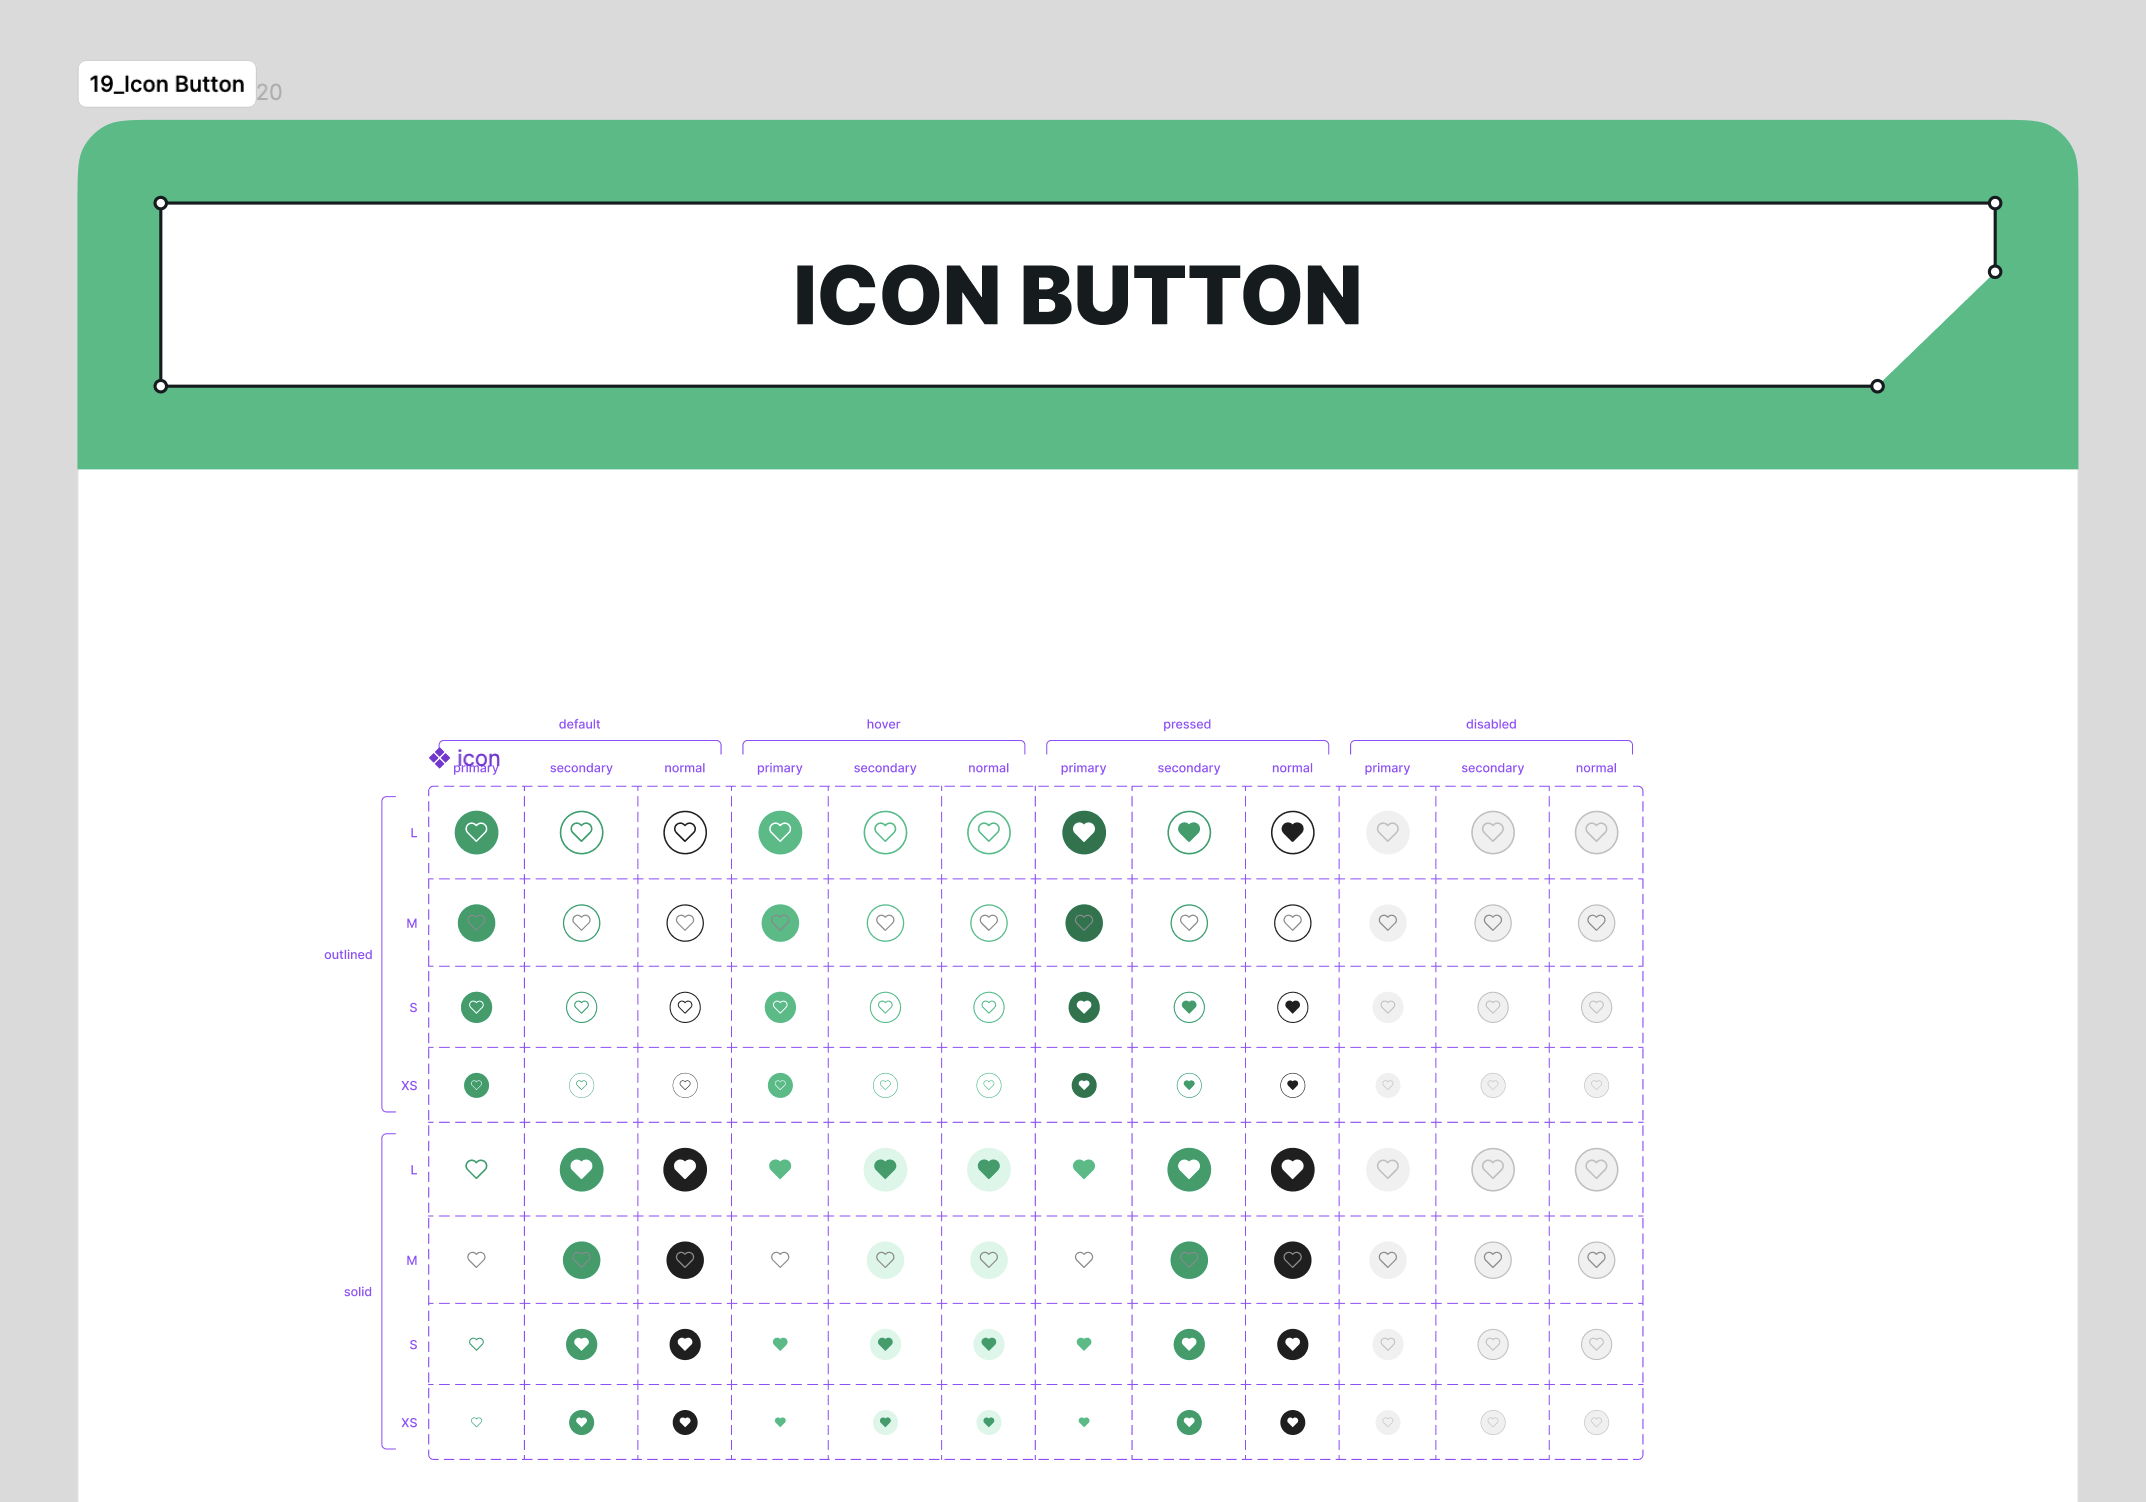The height and width of the screenshot is (1502, 2146).
Task: Select the hover state column header
Action: pyautogui.click(x=883, y=724)
